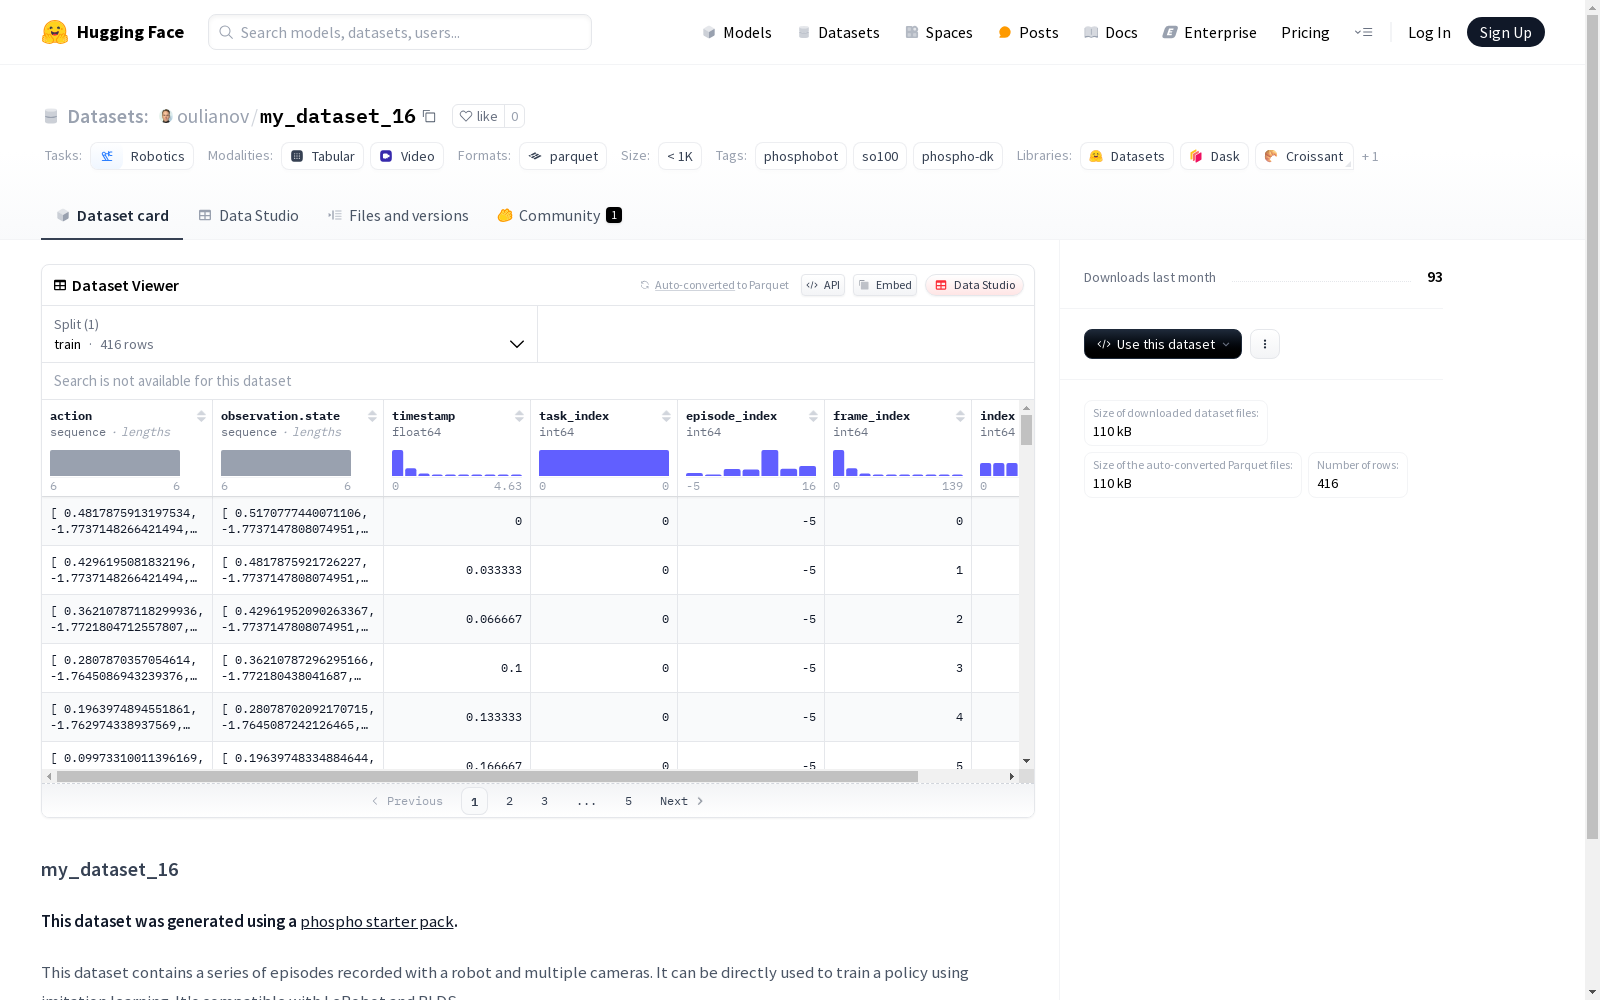Sort the episode_index column
The width and height of the screenshot is (1600, 1000).
pyautogui.click(x=813, y=416)
